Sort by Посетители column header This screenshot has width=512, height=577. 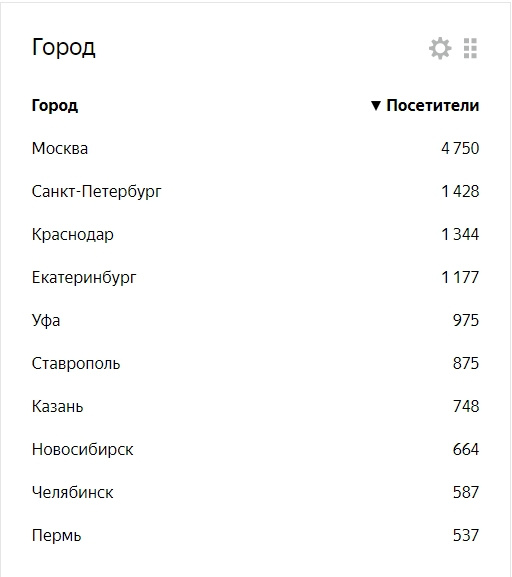coord(432,106)
